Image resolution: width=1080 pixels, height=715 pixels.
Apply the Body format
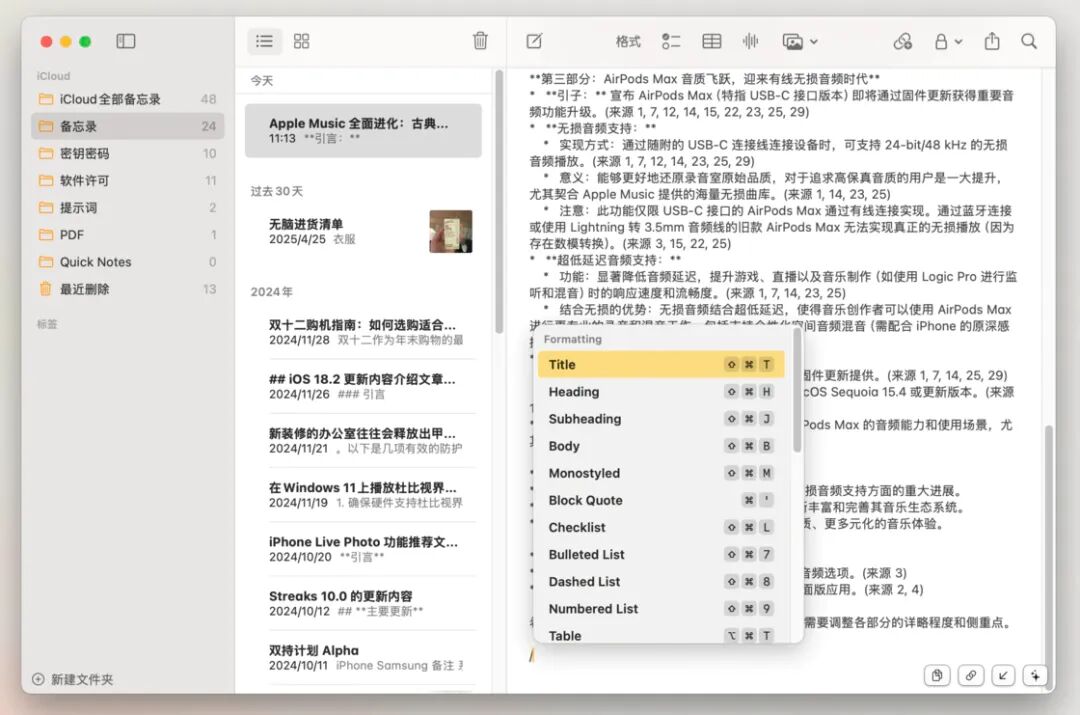661,446
